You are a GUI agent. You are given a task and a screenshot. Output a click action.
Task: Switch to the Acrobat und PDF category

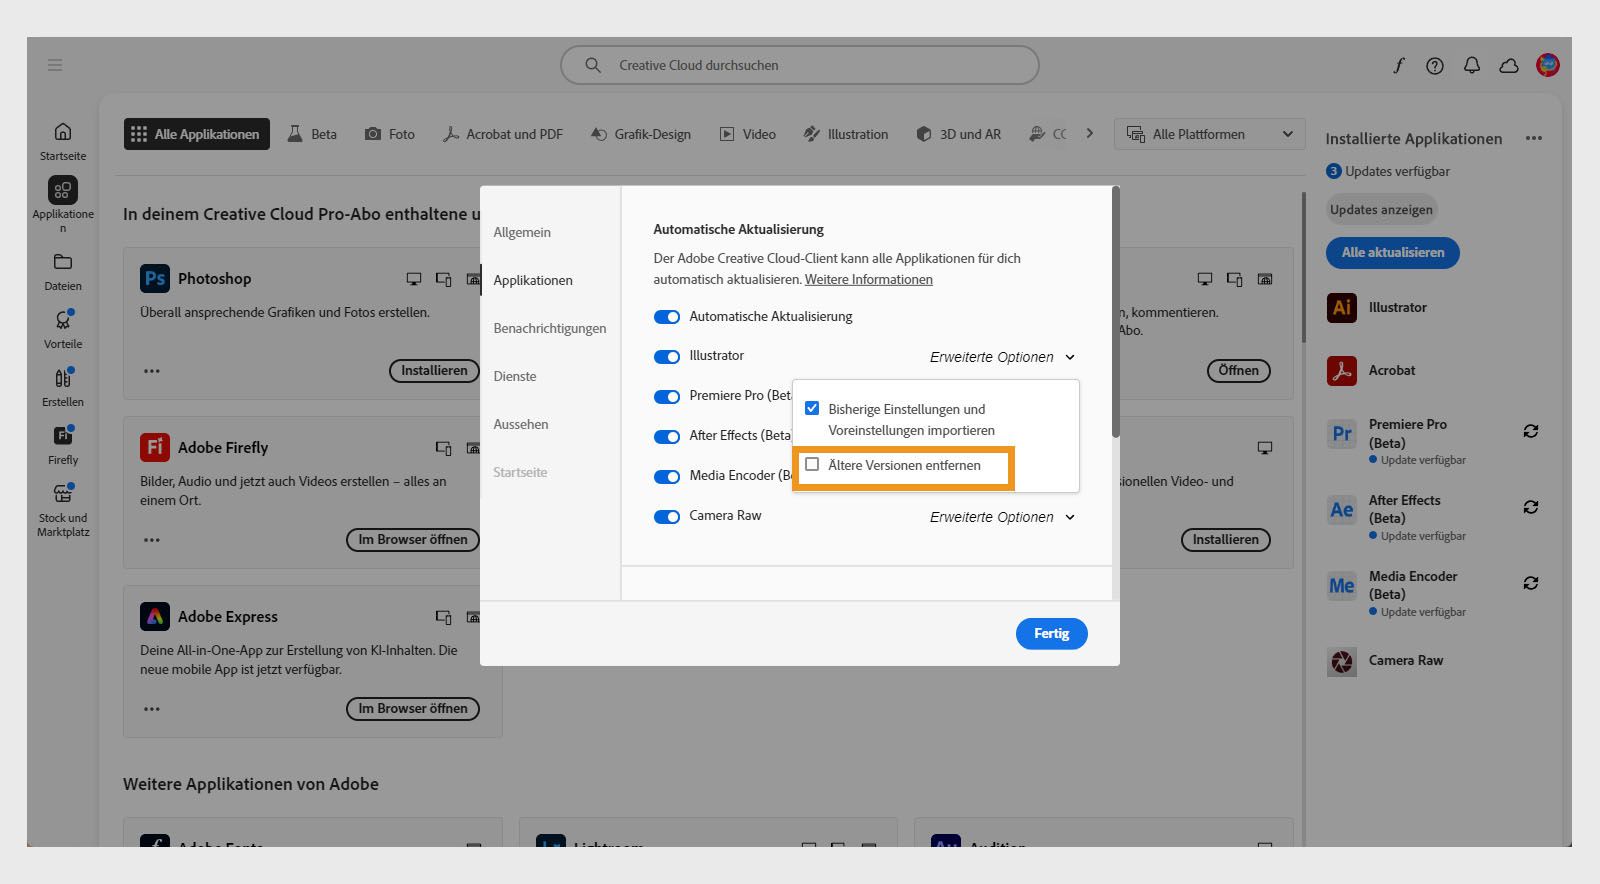pos(503,134)
